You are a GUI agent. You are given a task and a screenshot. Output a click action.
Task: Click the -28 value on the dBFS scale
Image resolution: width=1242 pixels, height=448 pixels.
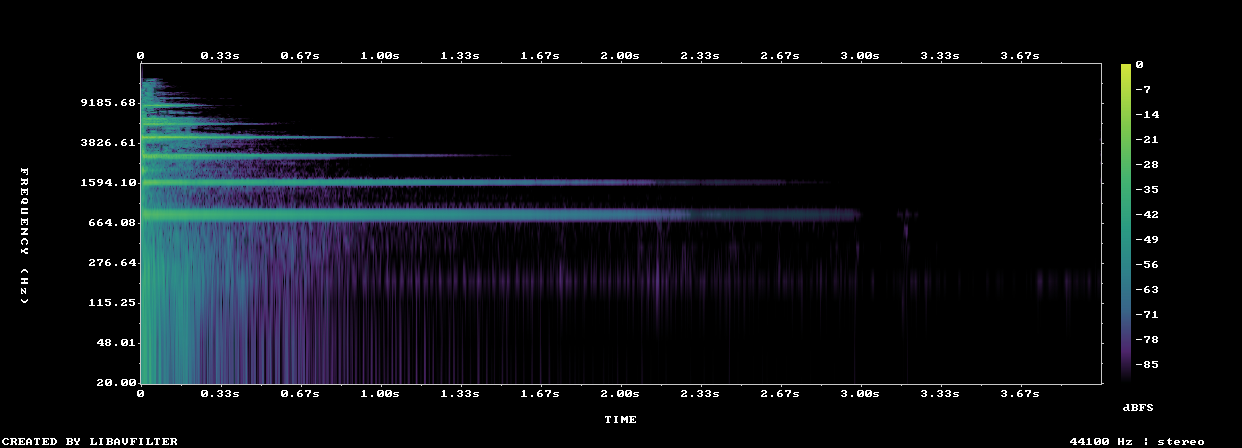[x=1147, y=165]
